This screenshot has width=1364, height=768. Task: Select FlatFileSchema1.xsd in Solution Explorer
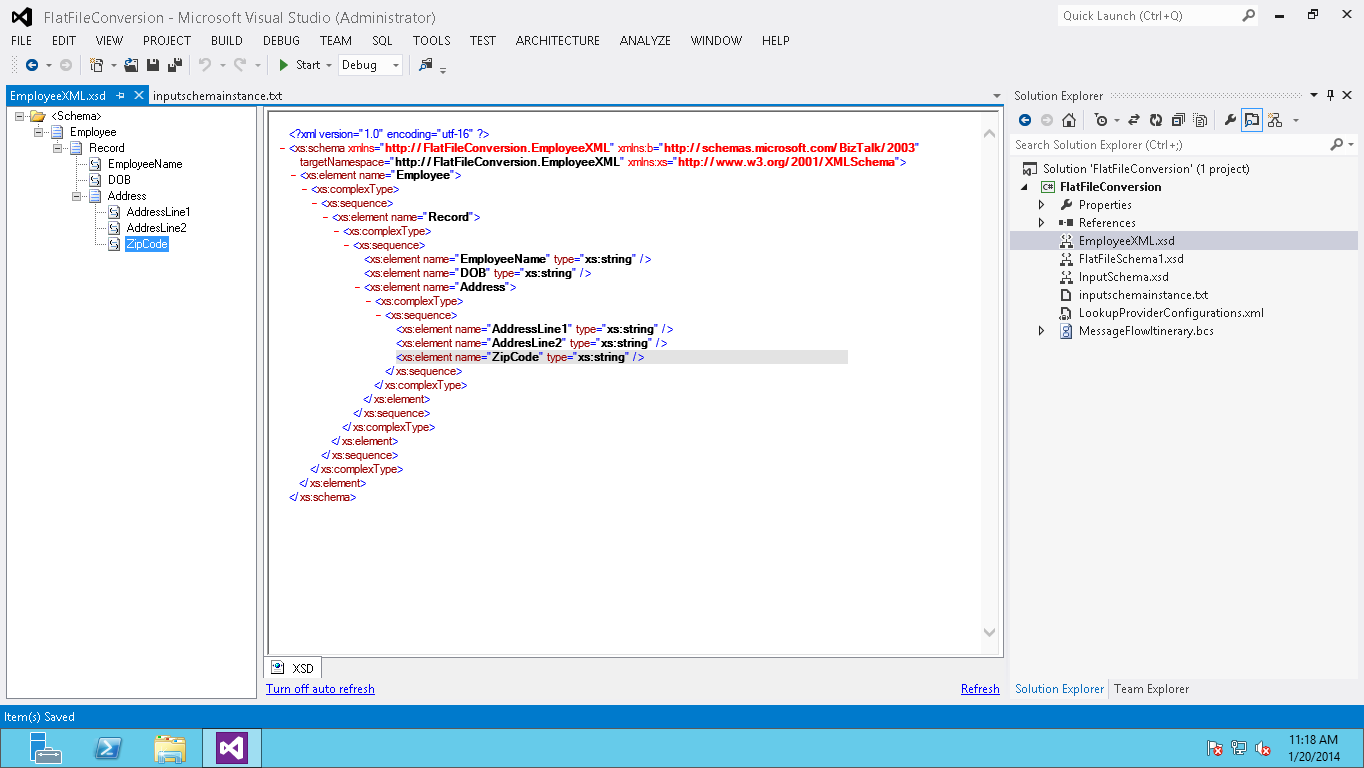pyautogui.click(x=1131, y=259)
